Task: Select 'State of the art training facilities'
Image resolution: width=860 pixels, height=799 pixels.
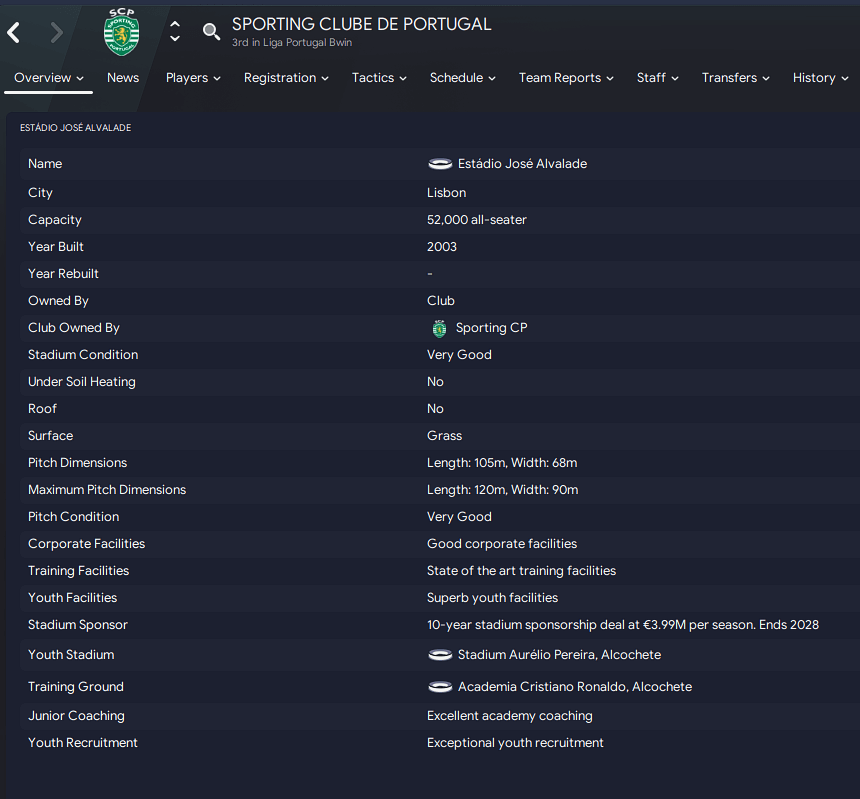Action: [x=521, y=571]
